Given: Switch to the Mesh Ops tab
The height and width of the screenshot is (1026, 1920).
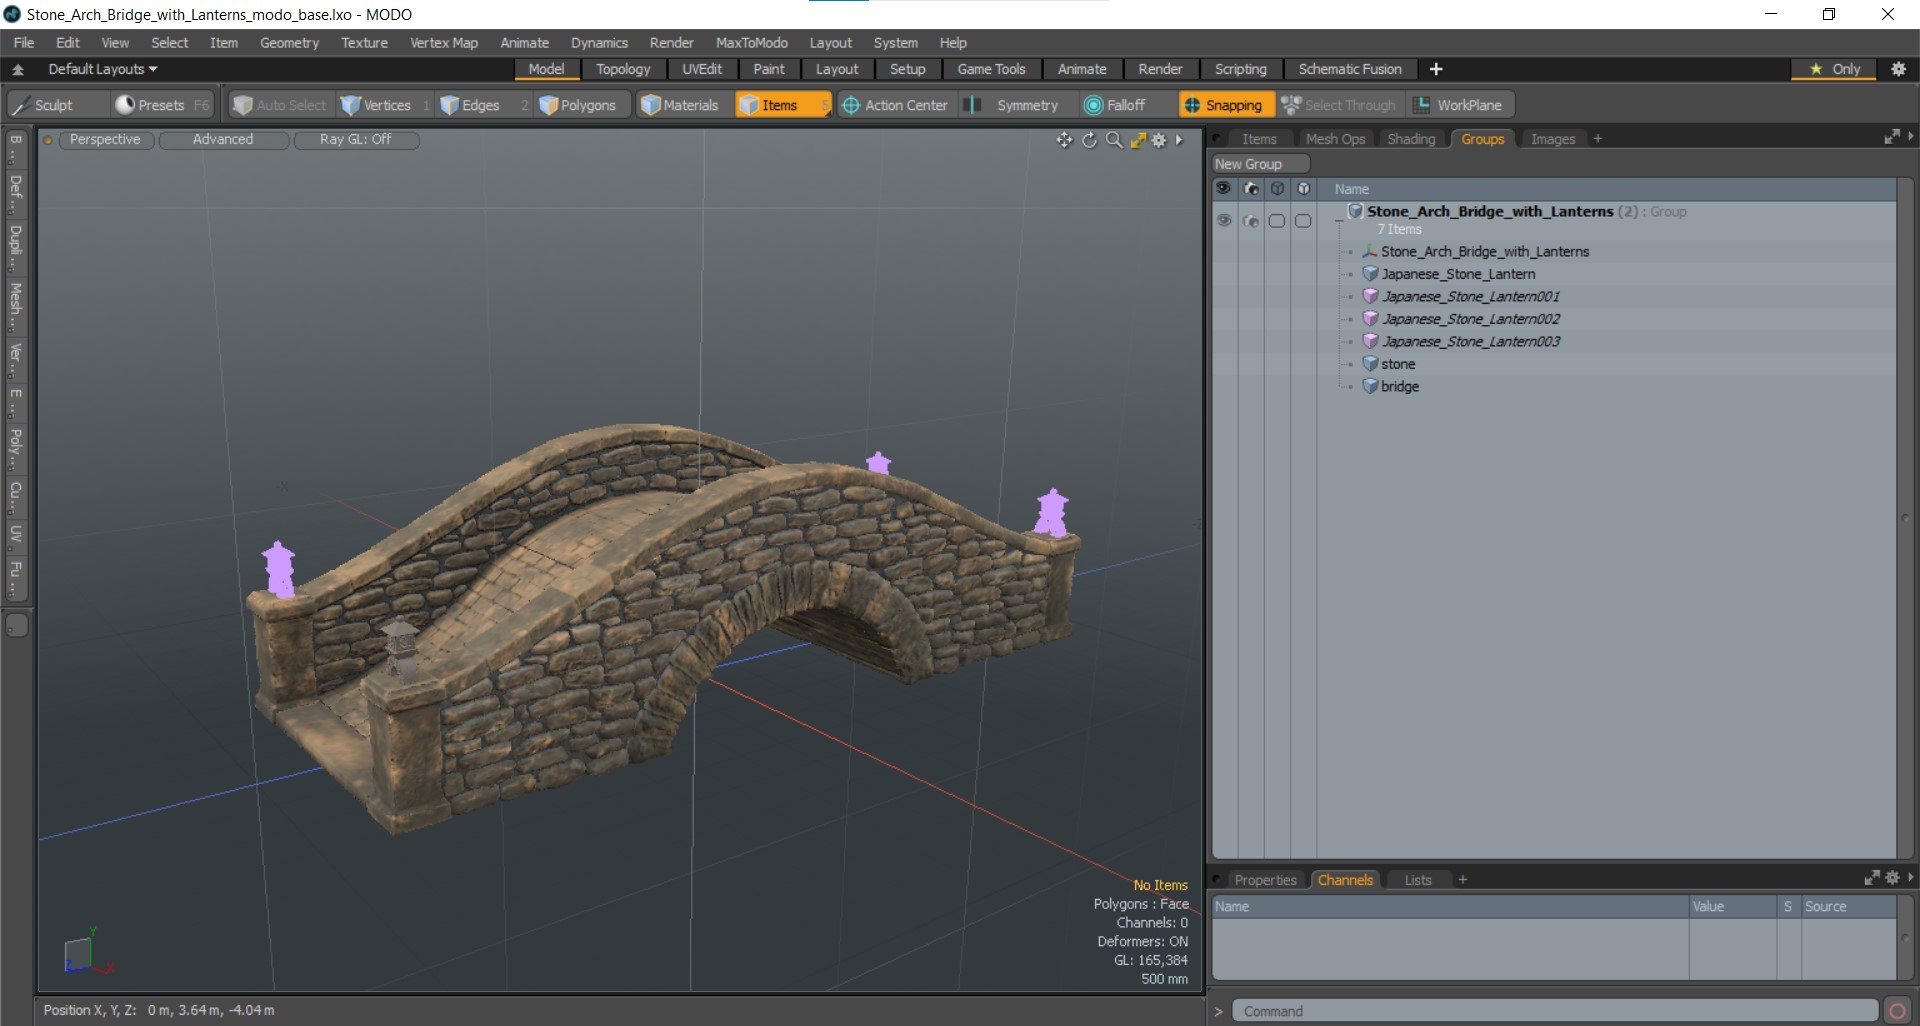Looking at the screenshot, I should click(1335, 139).
